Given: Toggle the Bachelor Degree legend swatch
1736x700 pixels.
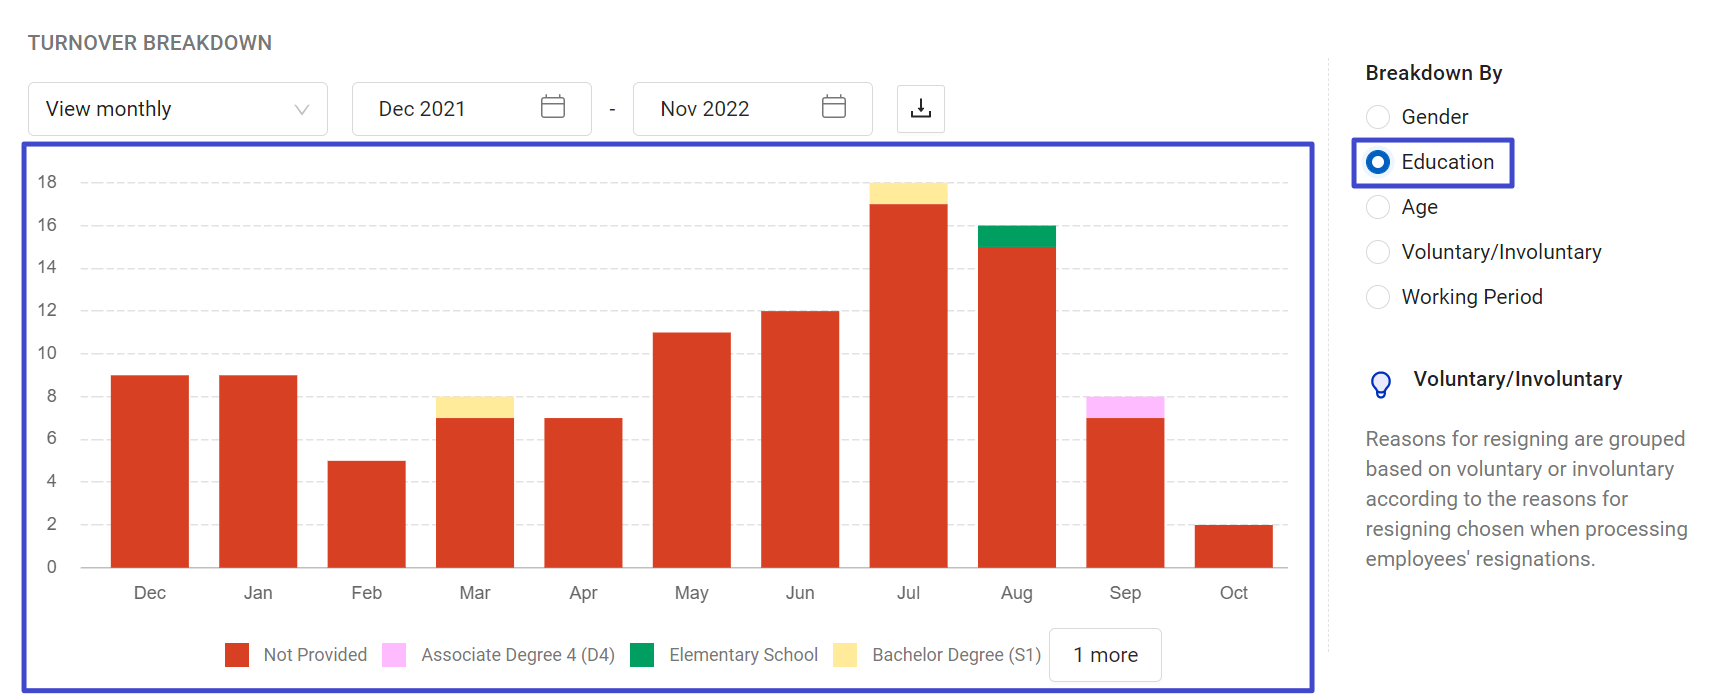Looking at the screenshot, I should coord(845,655).
